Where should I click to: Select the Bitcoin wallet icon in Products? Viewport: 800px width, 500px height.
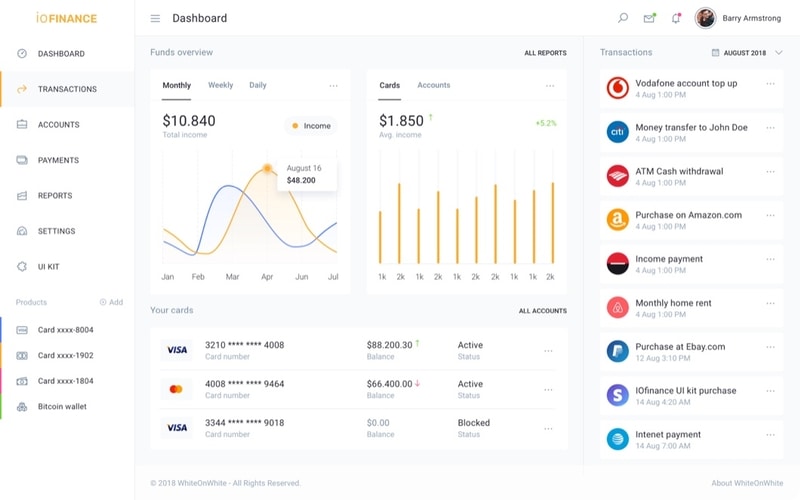22,407
